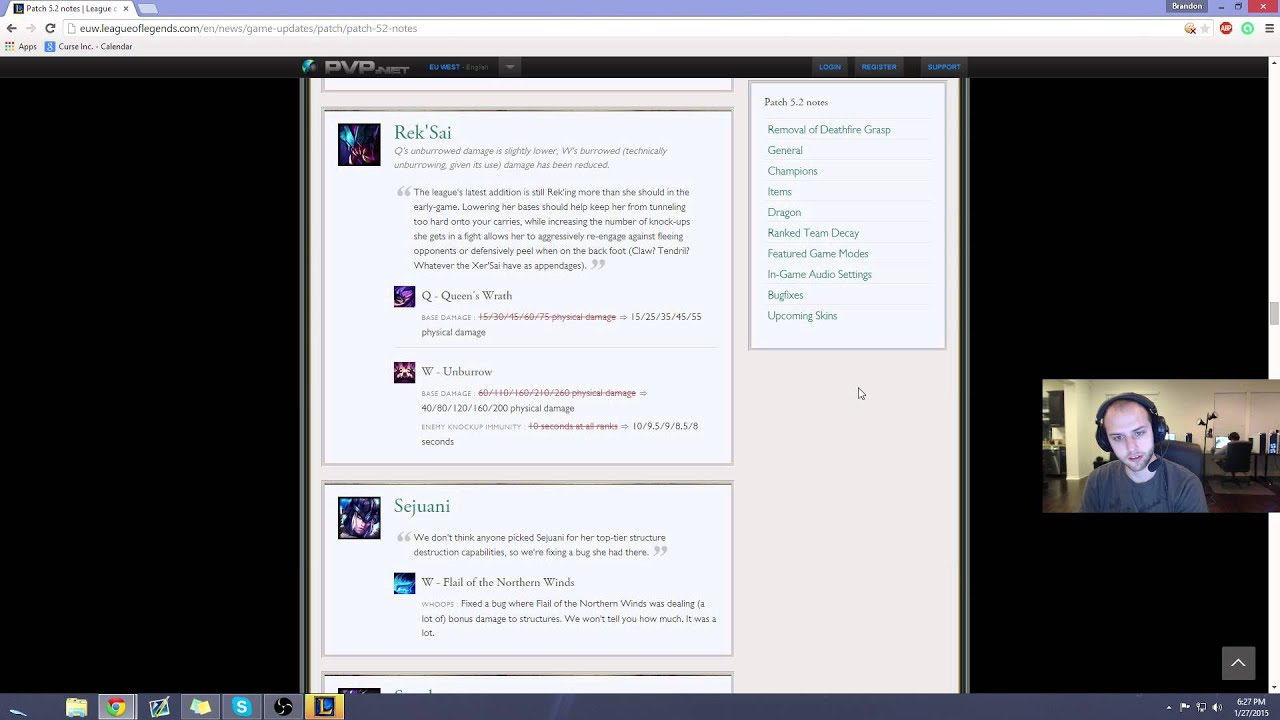Click the Rek'Sai heading
The width and height of the screenshot is (1280, 720).
coord(422,133)
